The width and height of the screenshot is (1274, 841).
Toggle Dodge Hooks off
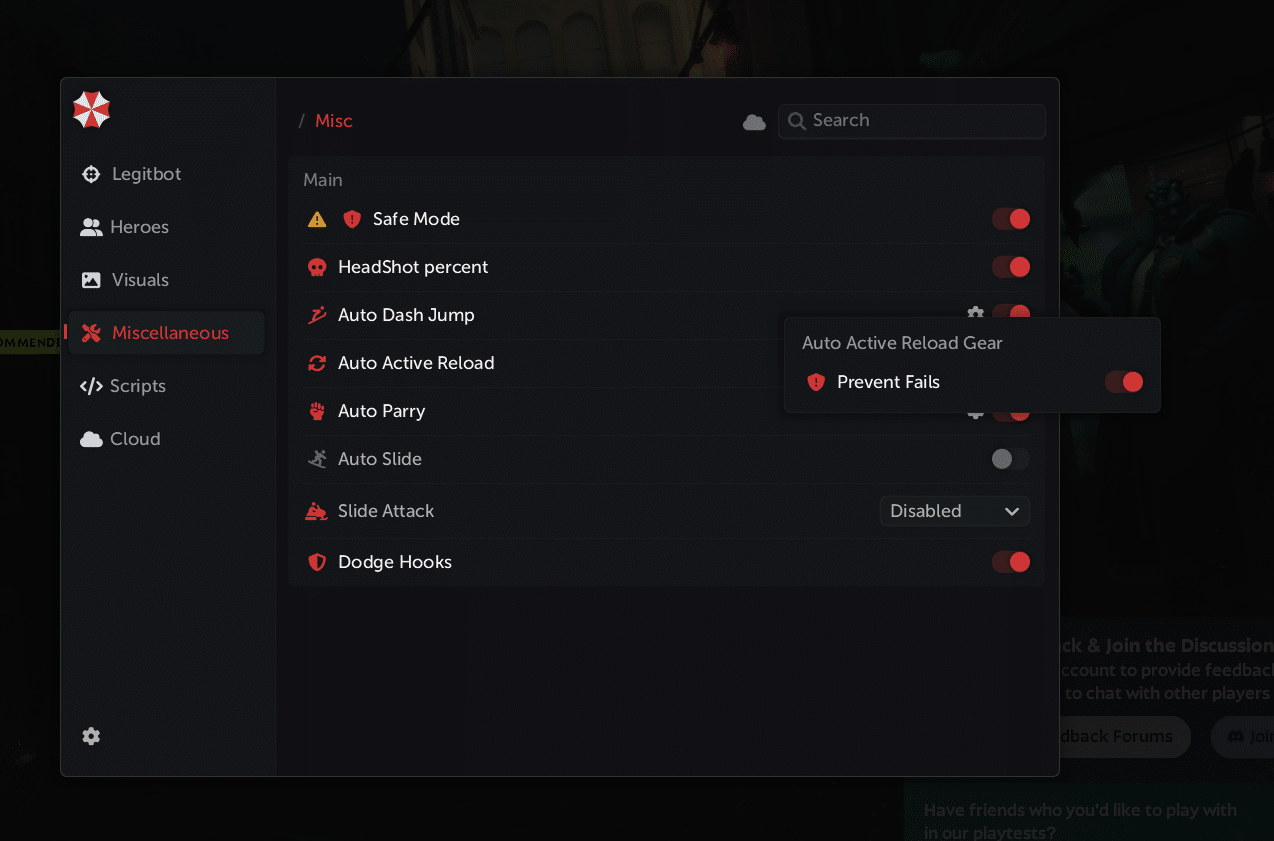coord(1010,562)
